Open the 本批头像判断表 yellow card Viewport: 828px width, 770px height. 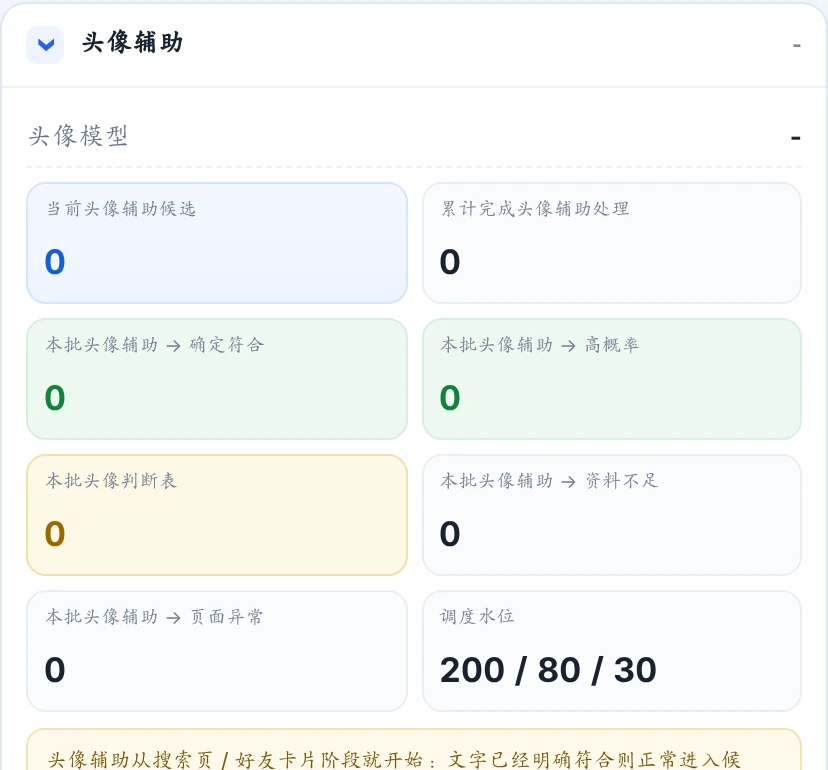tap(217, 515)
